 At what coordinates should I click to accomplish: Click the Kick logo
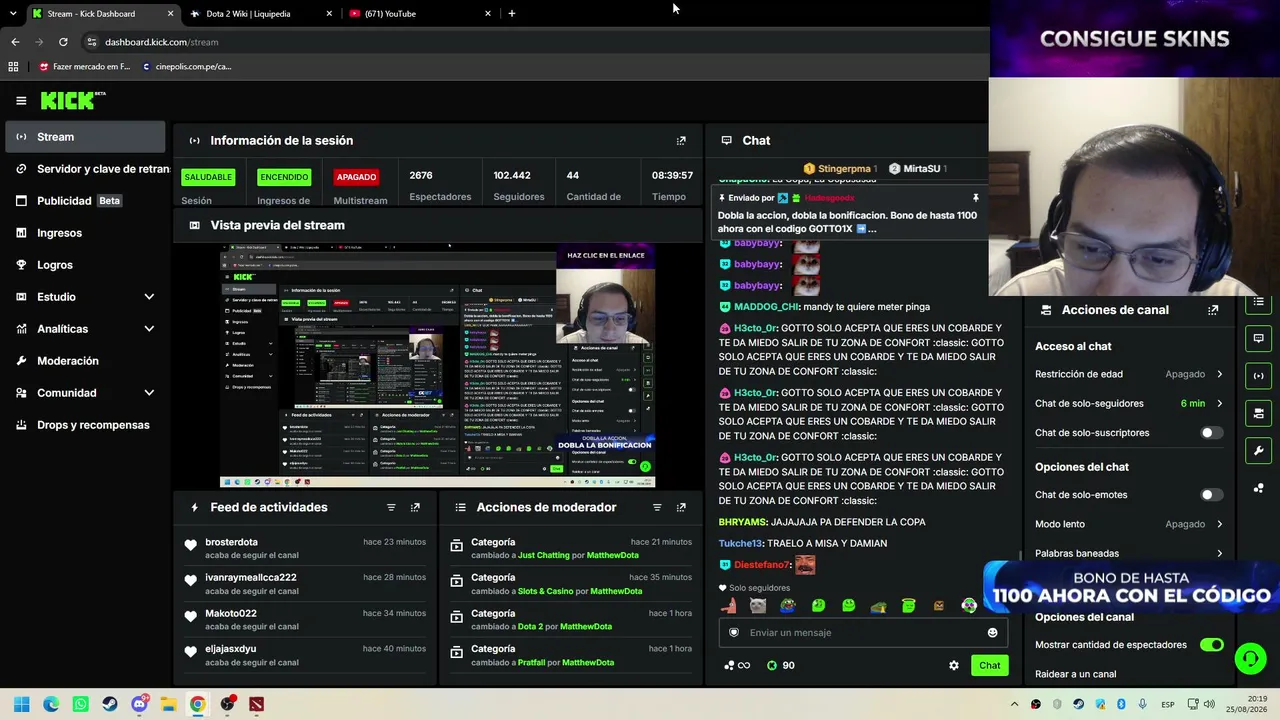click(x=72, y=100)
